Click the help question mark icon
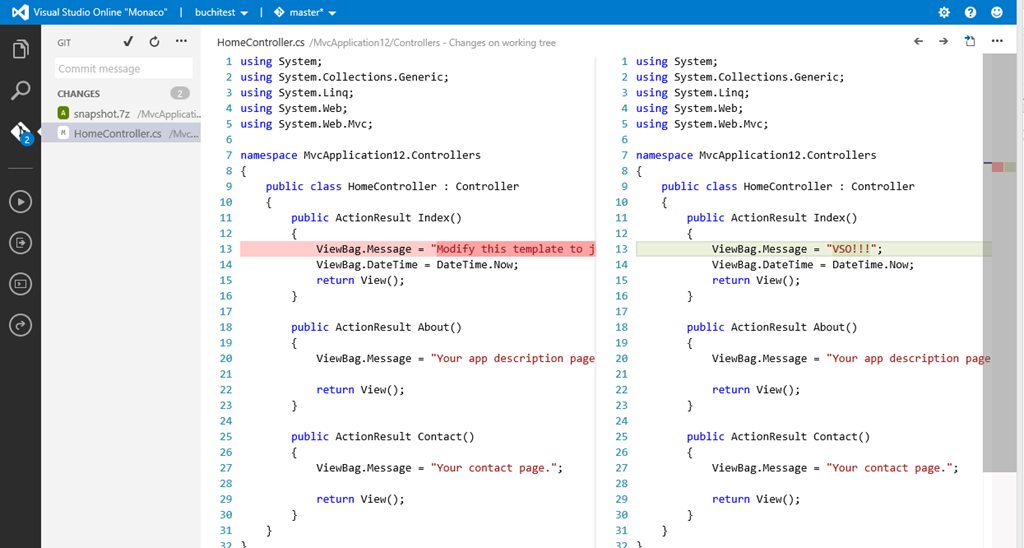The height and width of the screenshot is (548, 1024). [970, 12]
